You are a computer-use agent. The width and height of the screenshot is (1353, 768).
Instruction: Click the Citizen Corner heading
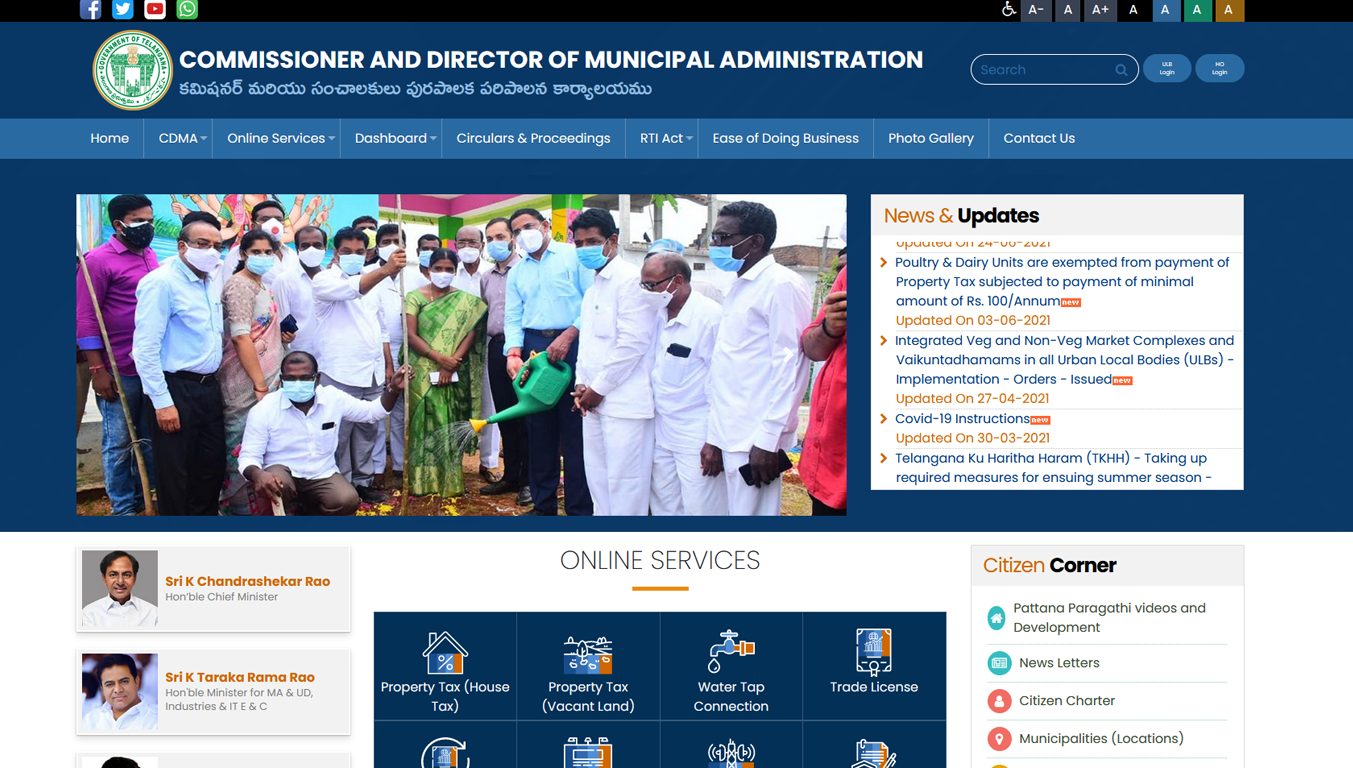tap(1049, 566)
